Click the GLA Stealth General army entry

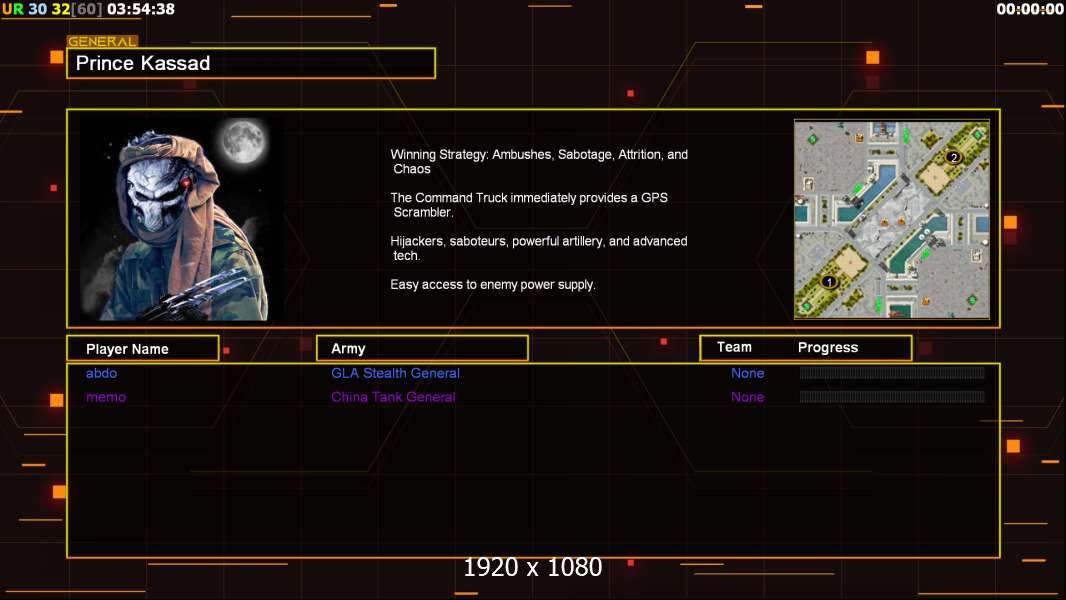click(x=395, y=373)
